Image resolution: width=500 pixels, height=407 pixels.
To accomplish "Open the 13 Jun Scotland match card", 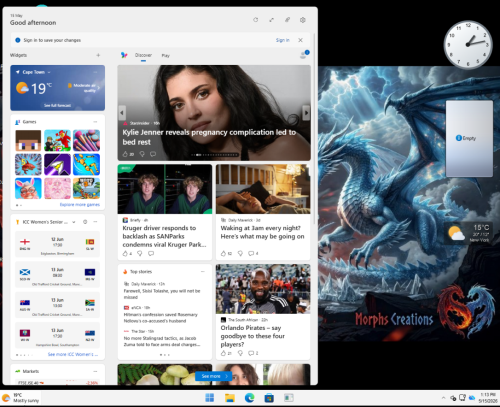I will pyautogui.click(x=57, y=275).
